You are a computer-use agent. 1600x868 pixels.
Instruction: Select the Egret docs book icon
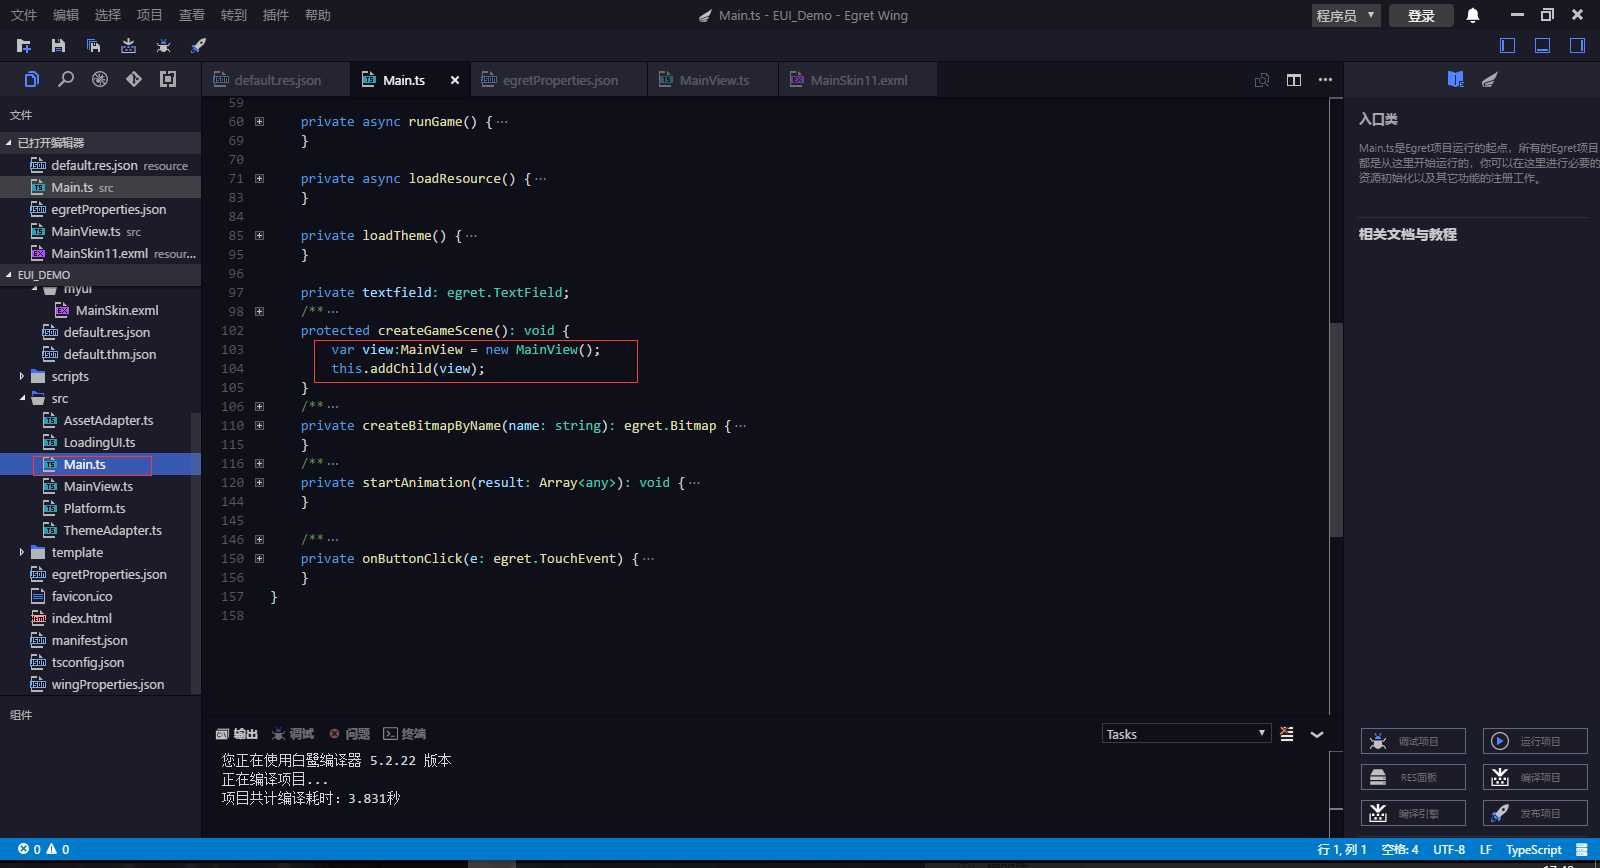(x=1456, y=79)
